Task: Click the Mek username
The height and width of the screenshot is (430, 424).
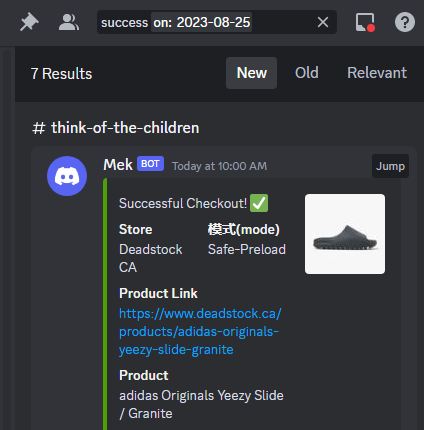Action: 118,165
